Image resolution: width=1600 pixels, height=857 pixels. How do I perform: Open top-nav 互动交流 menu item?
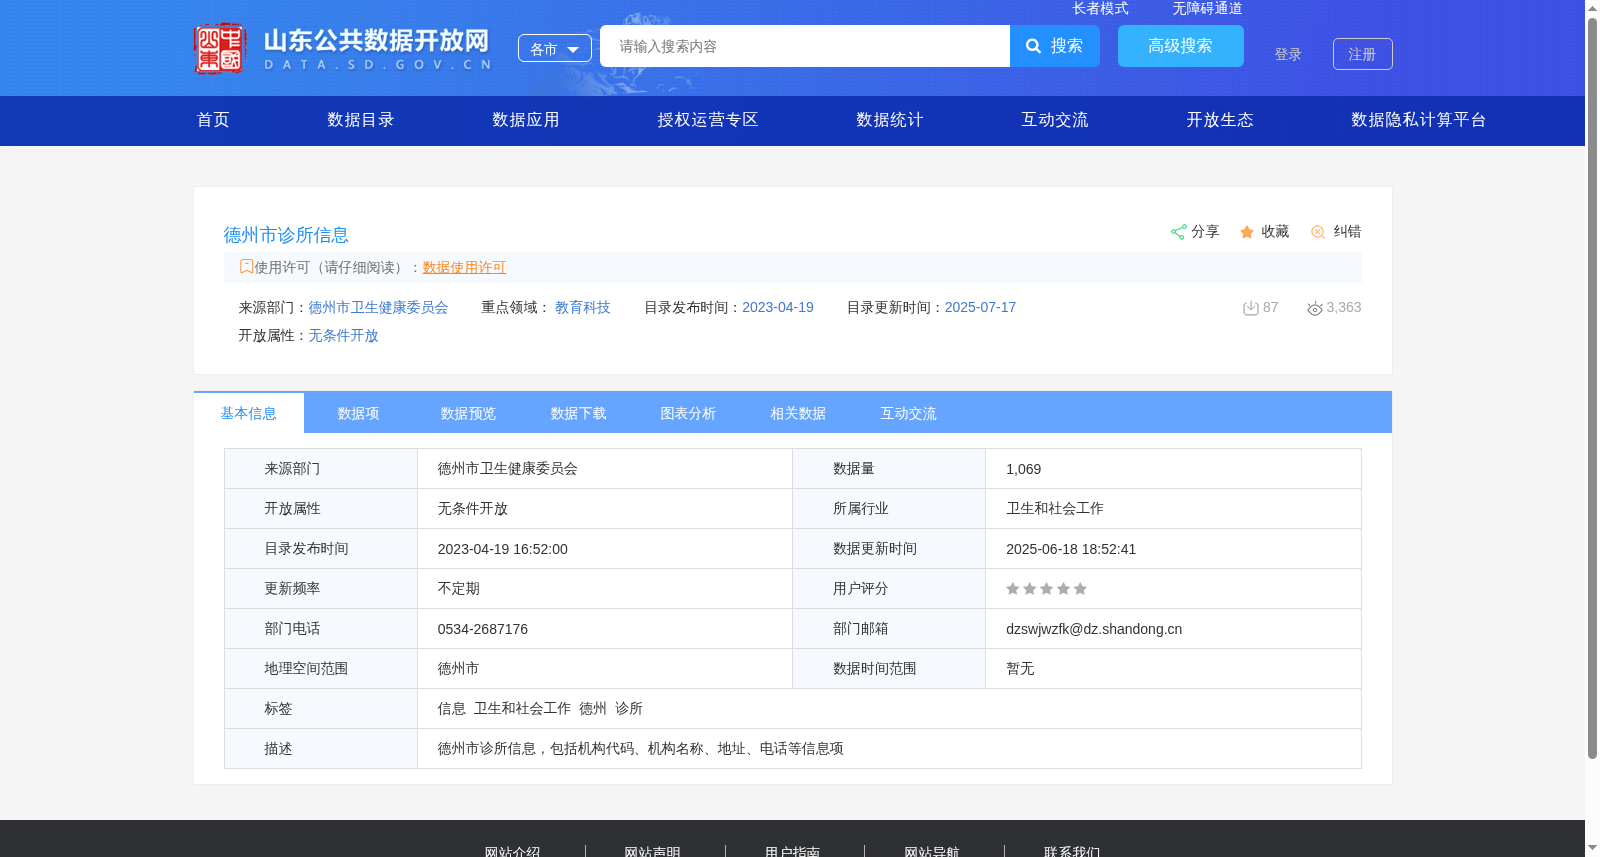coord(1055,120)
